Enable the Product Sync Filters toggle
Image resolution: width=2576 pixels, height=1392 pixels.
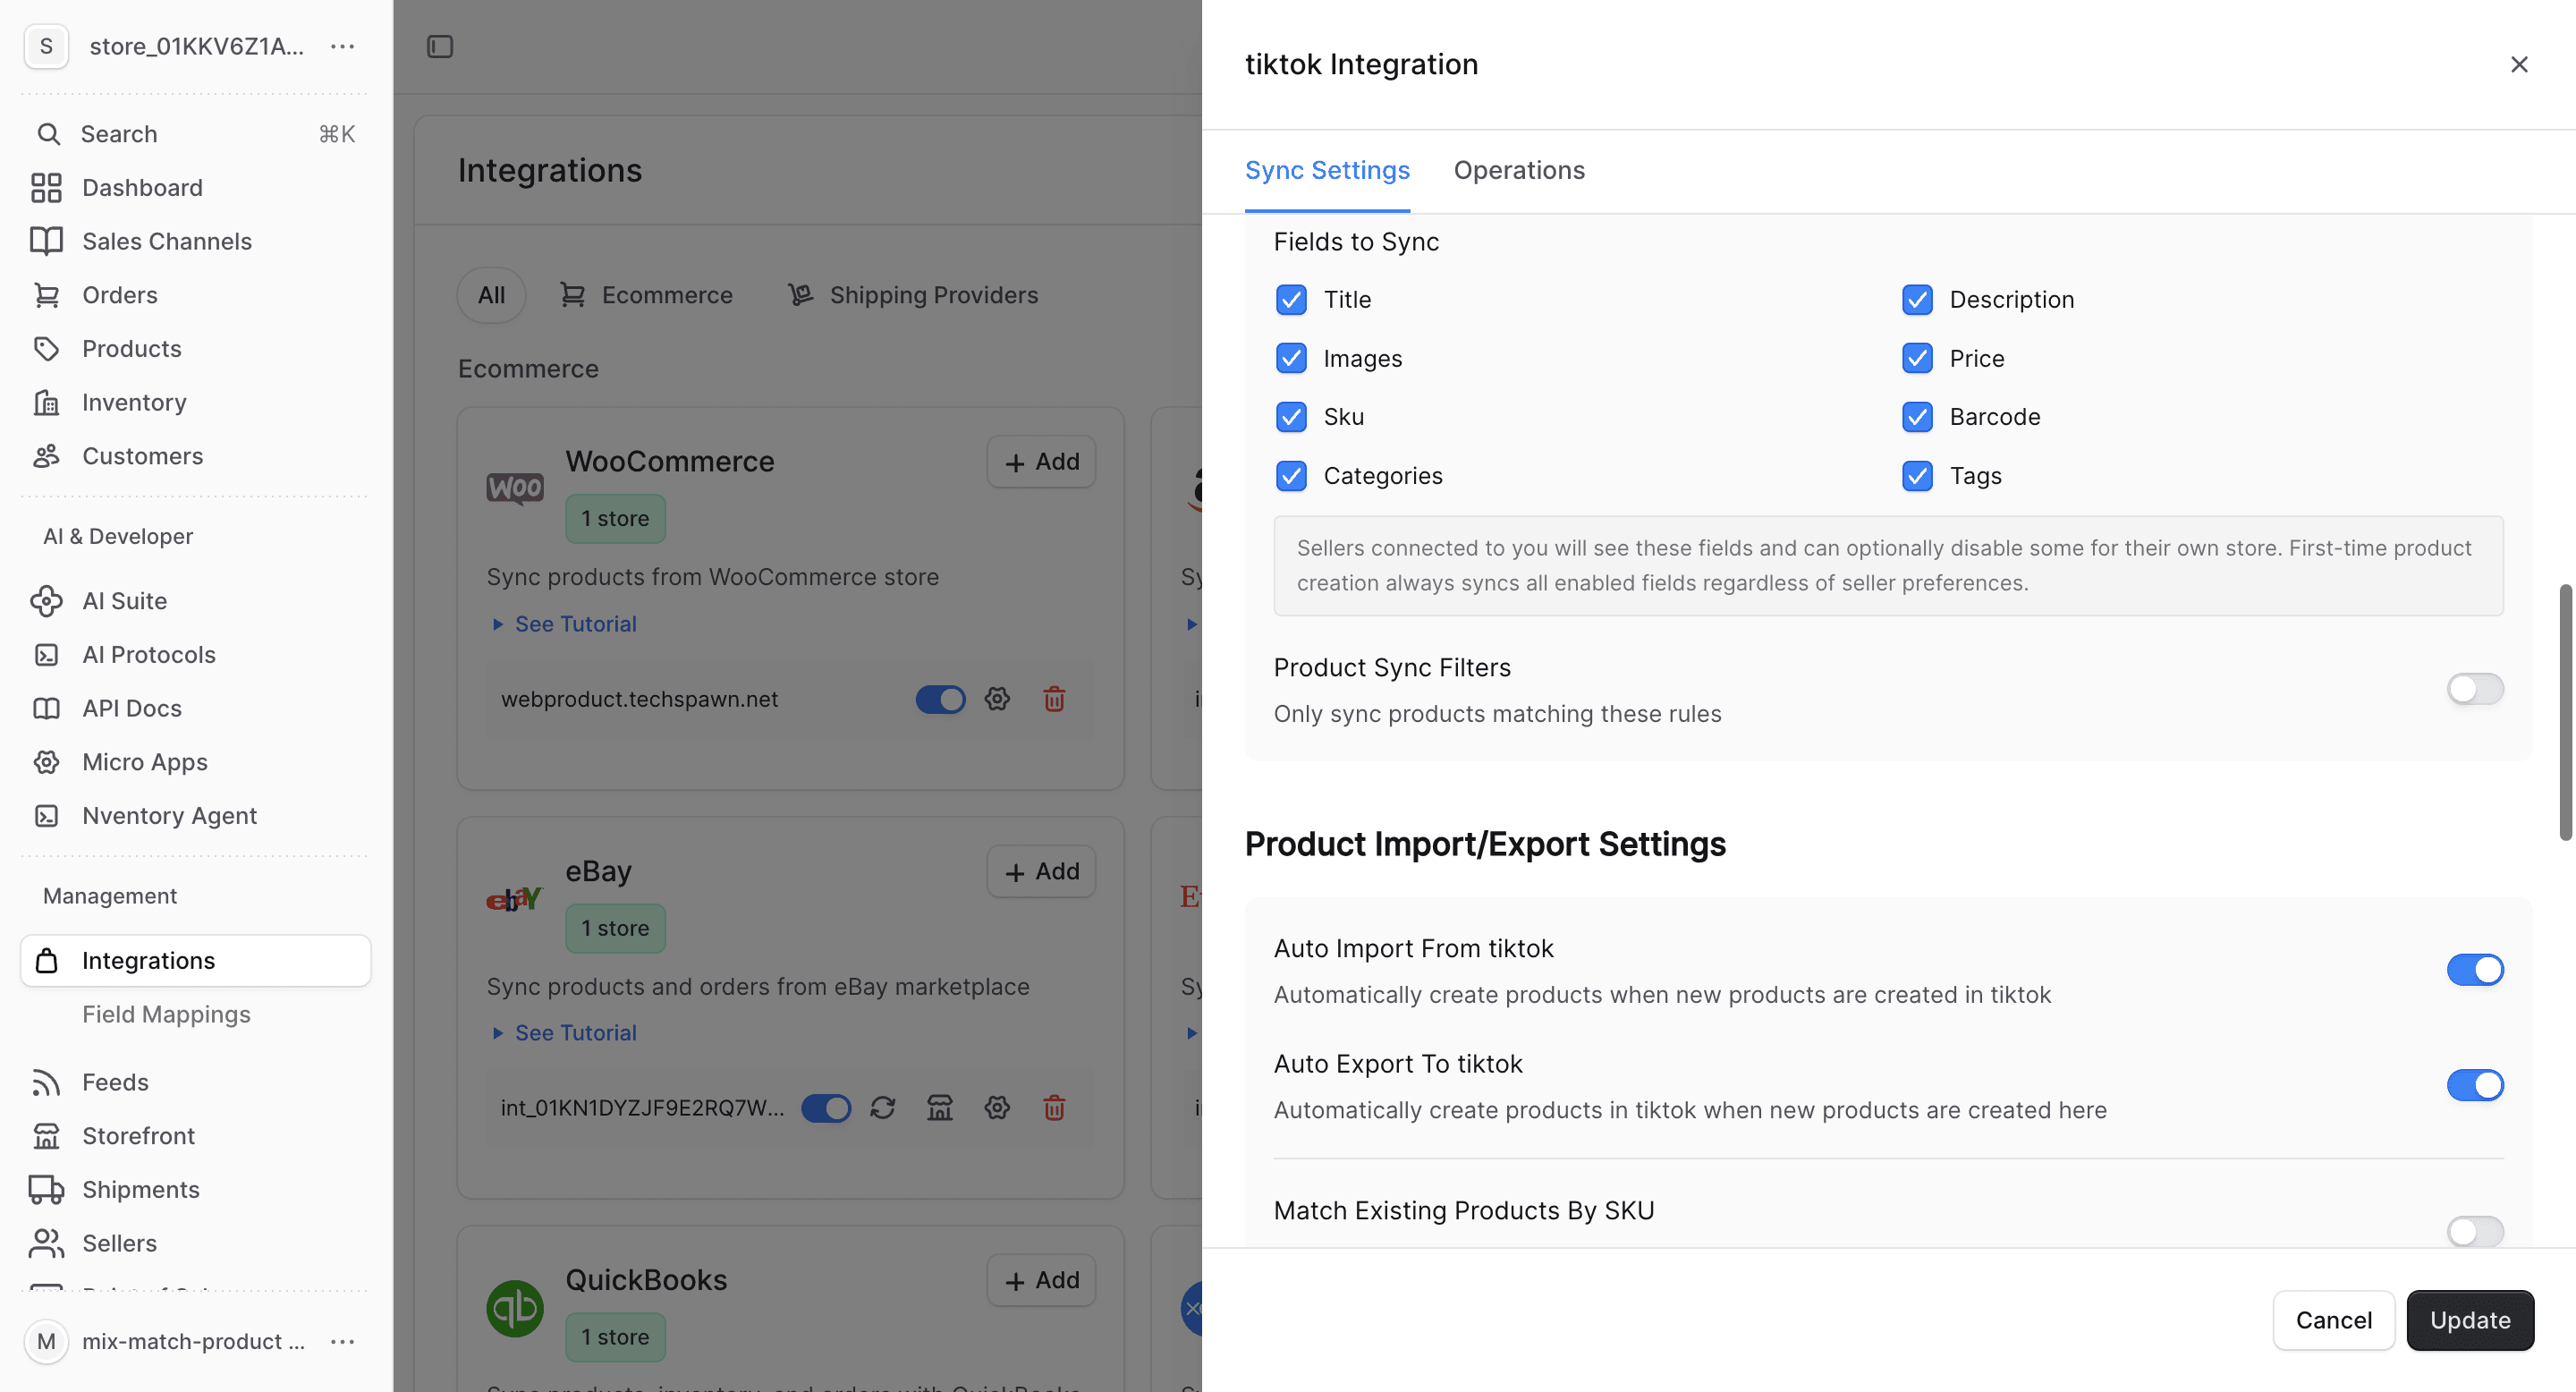2475,689
